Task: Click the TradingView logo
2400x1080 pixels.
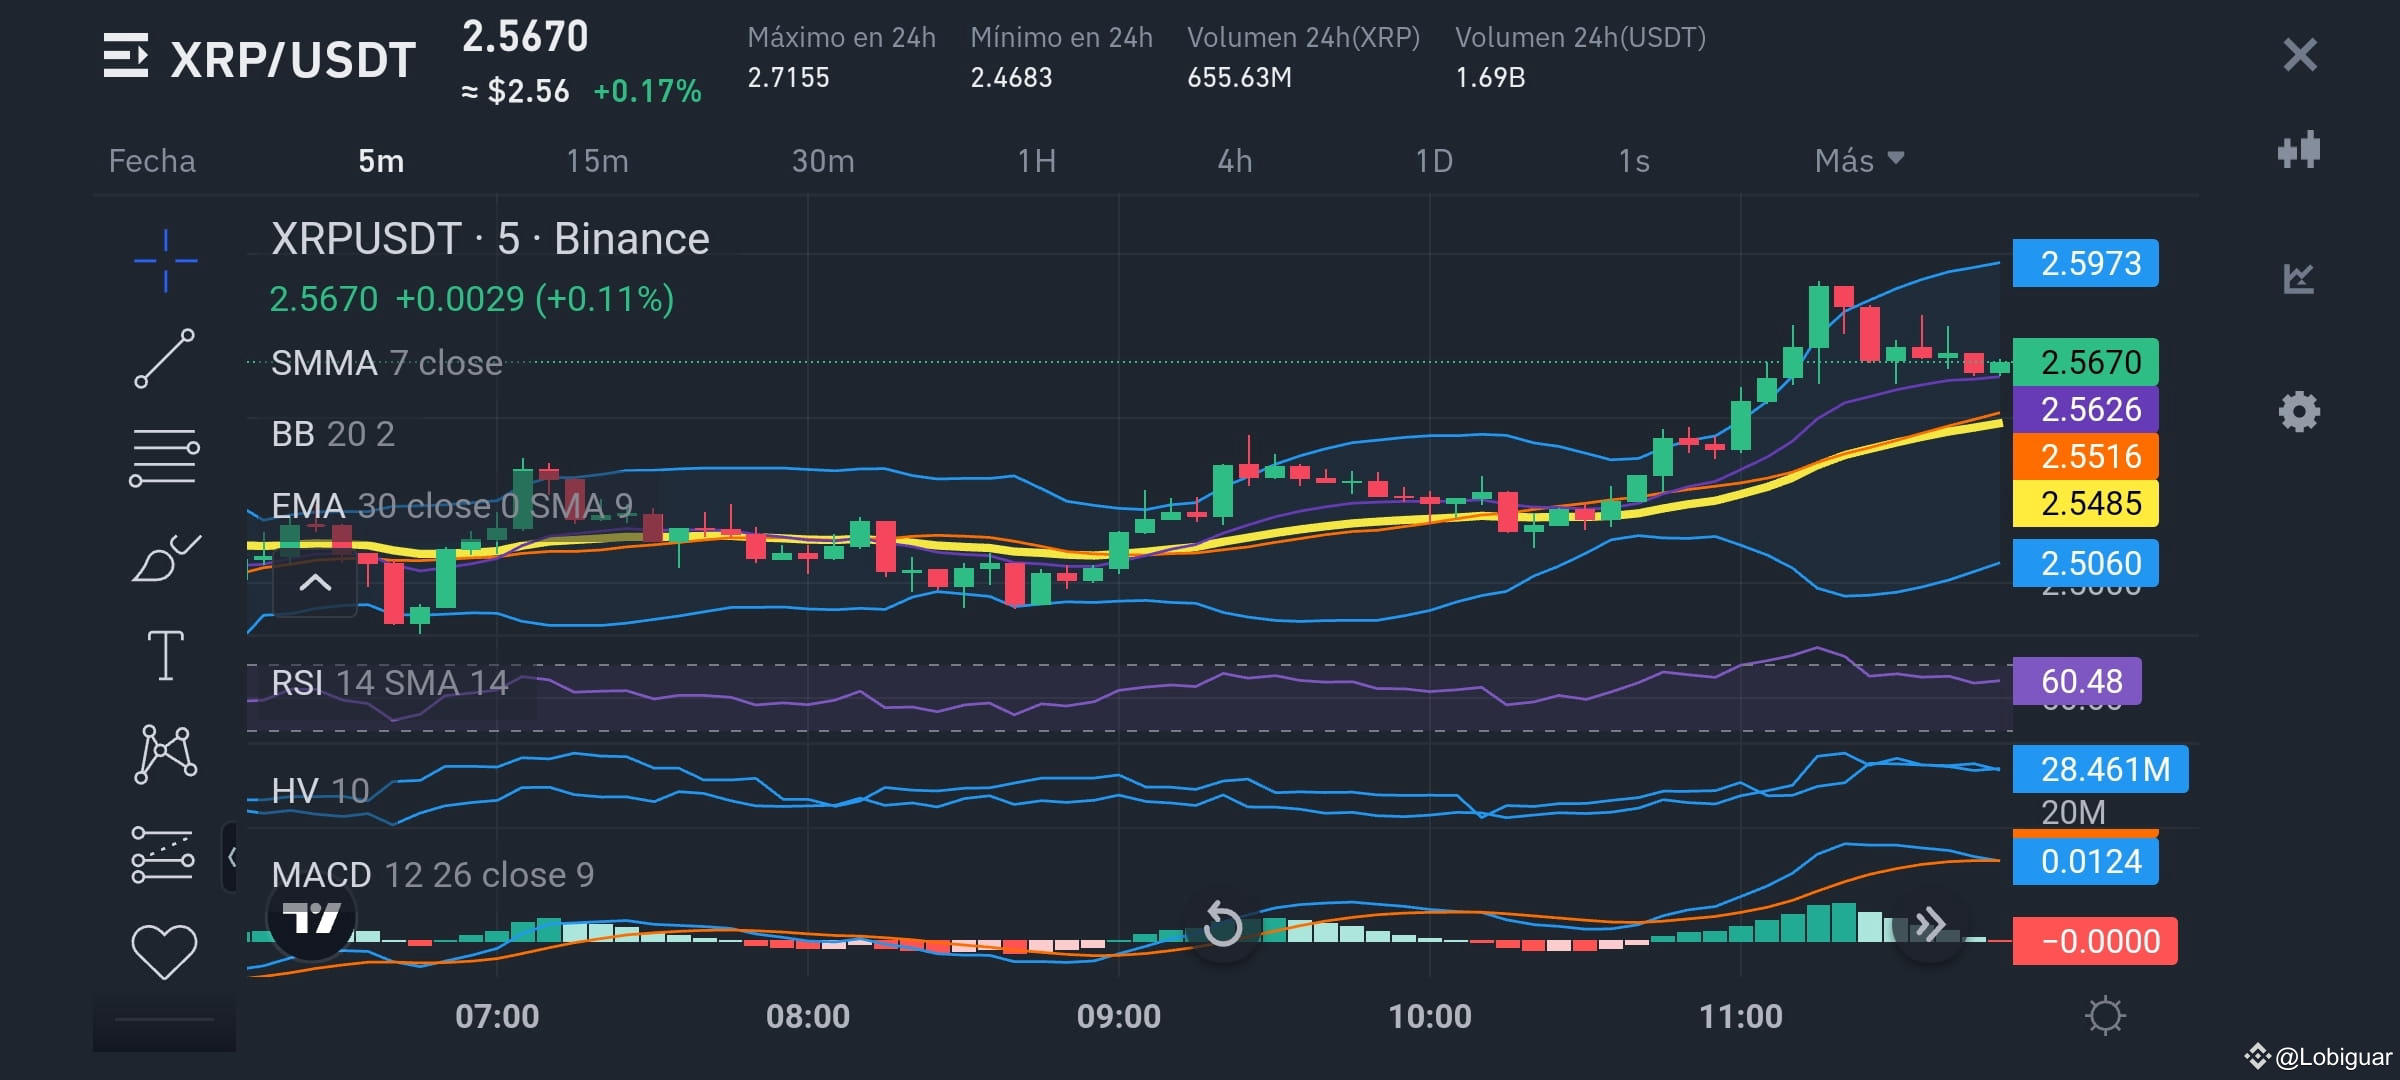Action: coord(311,916)
